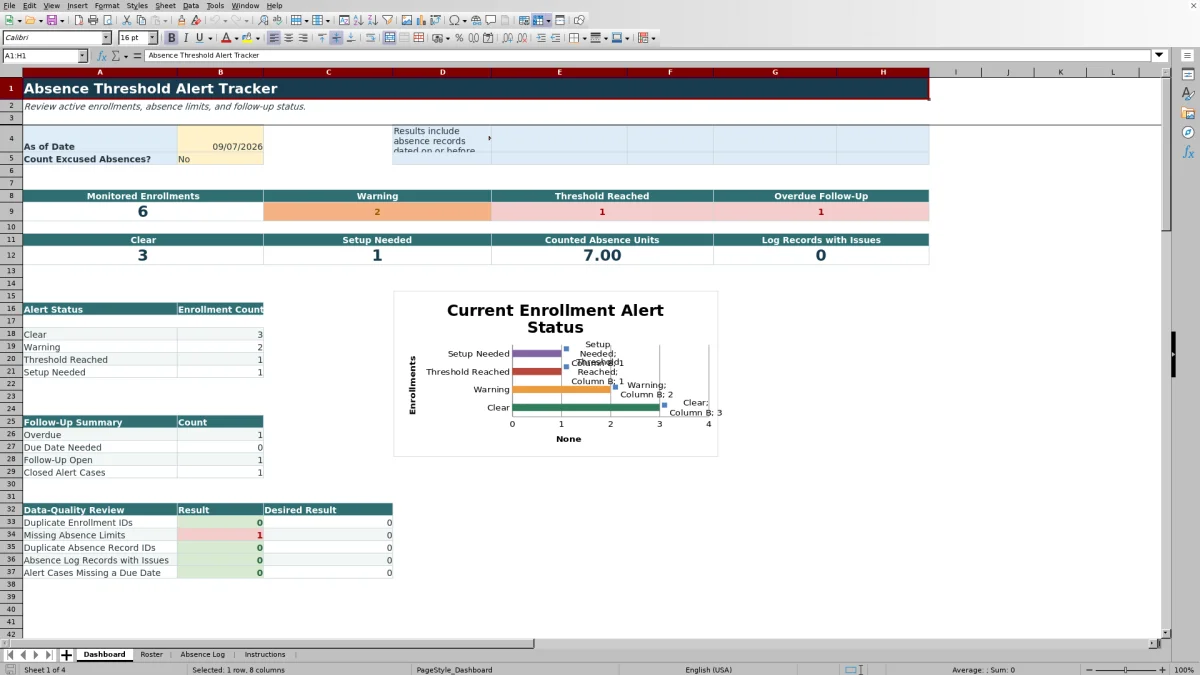Open the Sheet menu
Viewport: 1200px width, 675px height.
165,6
